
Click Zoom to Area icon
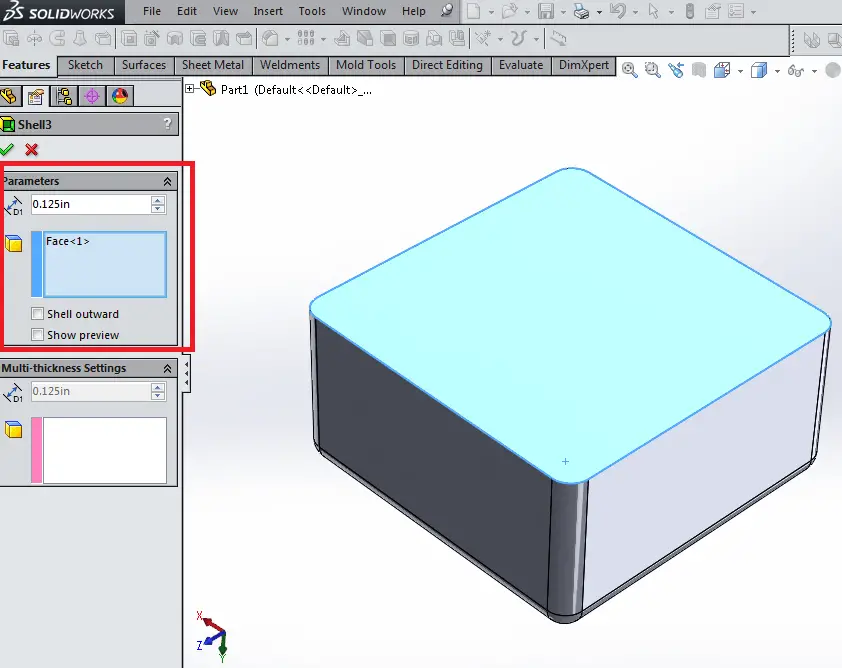[x=652, y=70]
